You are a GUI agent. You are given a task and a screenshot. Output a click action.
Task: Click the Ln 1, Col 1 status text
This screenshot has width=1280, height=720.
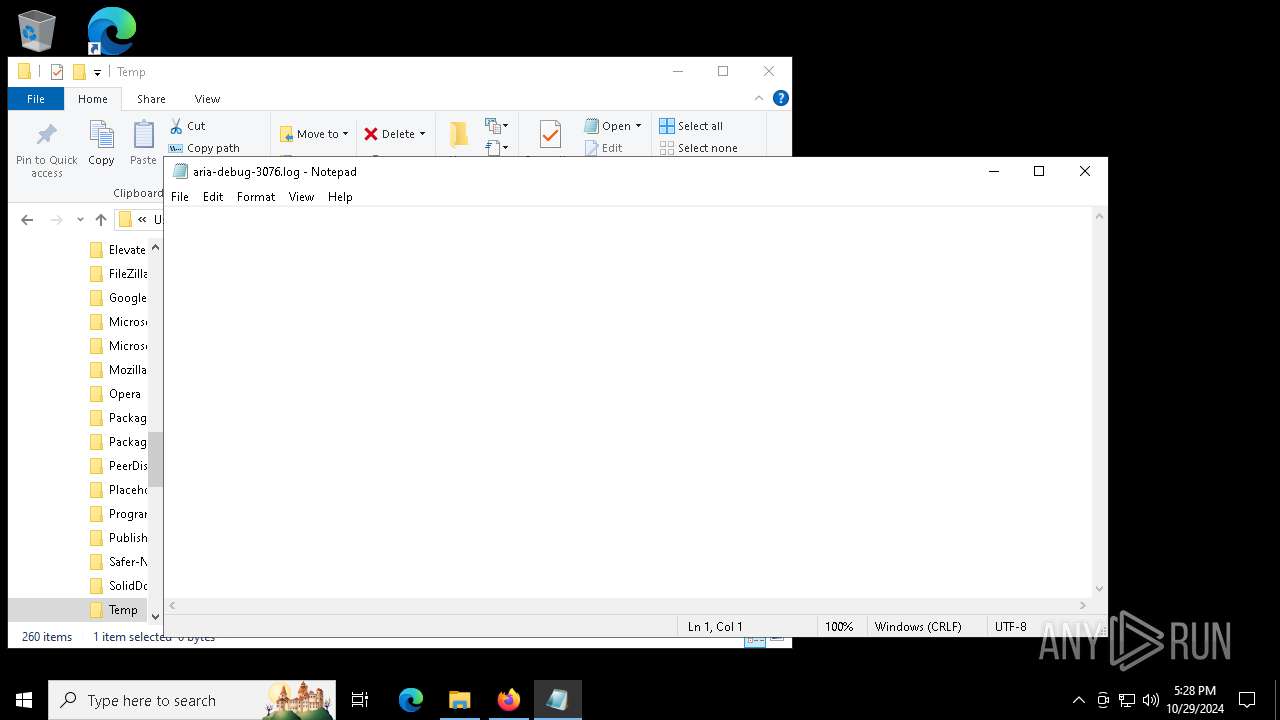tap(715, 627)
